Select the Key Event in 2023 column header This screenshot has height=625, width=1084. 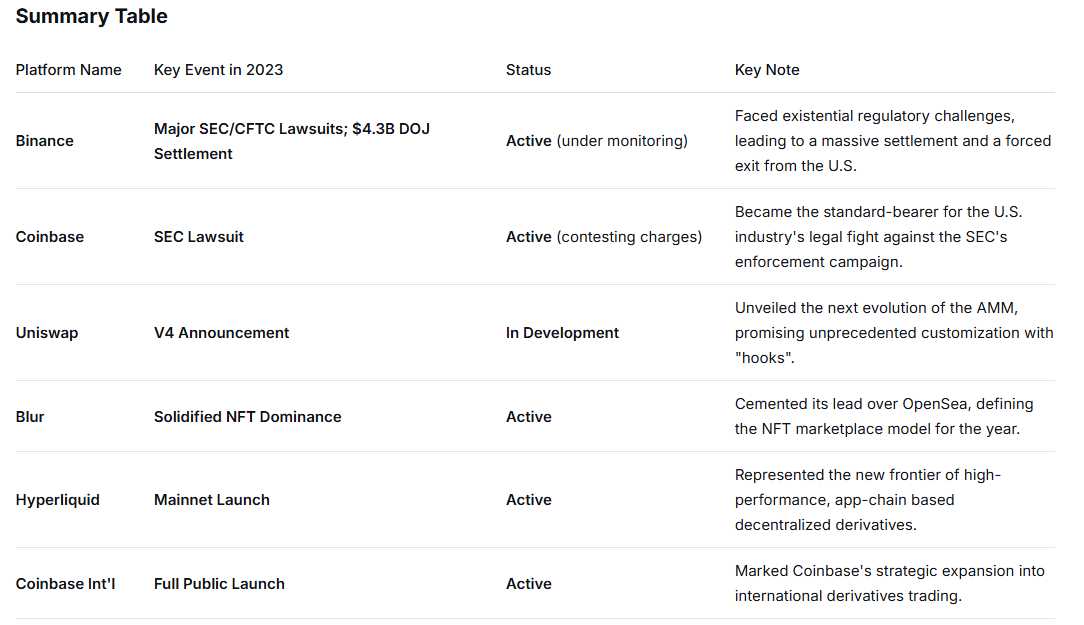217,70
